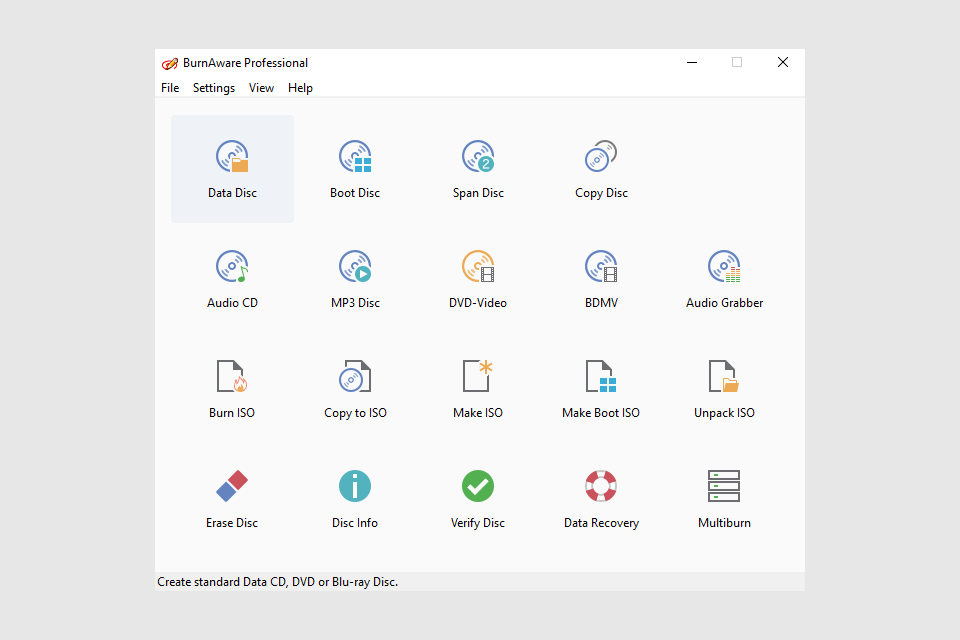
Task: Open the Settings menu
Action: click(214, 88)
